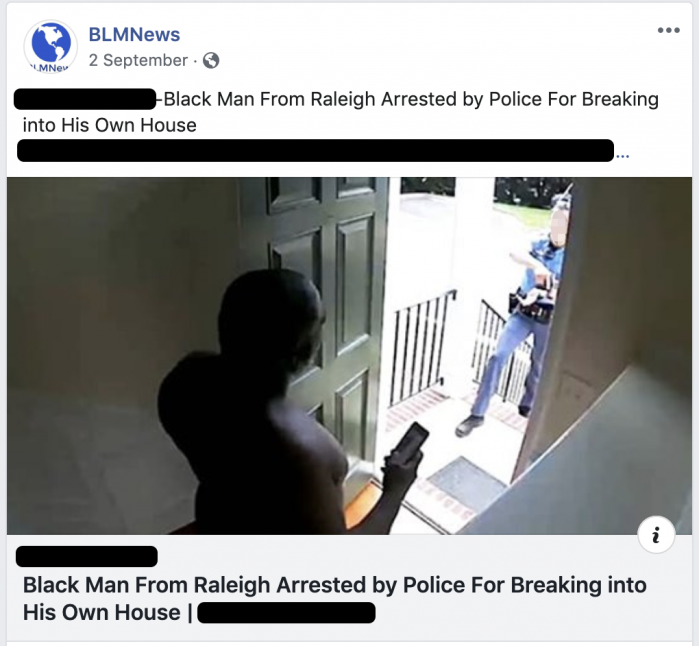Screen dimensions: 700x646
Task: Open the BLMNews page name link
Action: click(x=134, y=34)
